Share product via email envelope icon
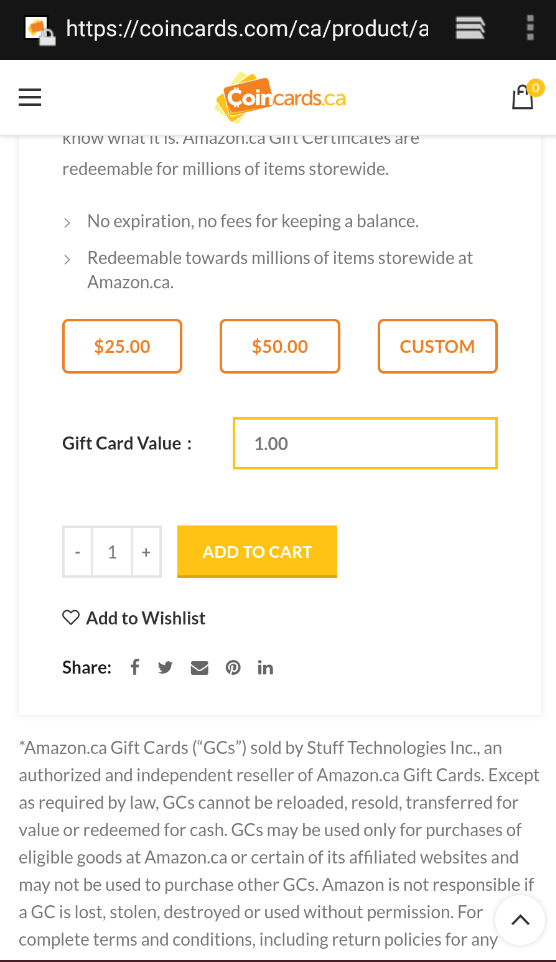The height and width of the screenshot is (962, 556). (x=199, y=668)
